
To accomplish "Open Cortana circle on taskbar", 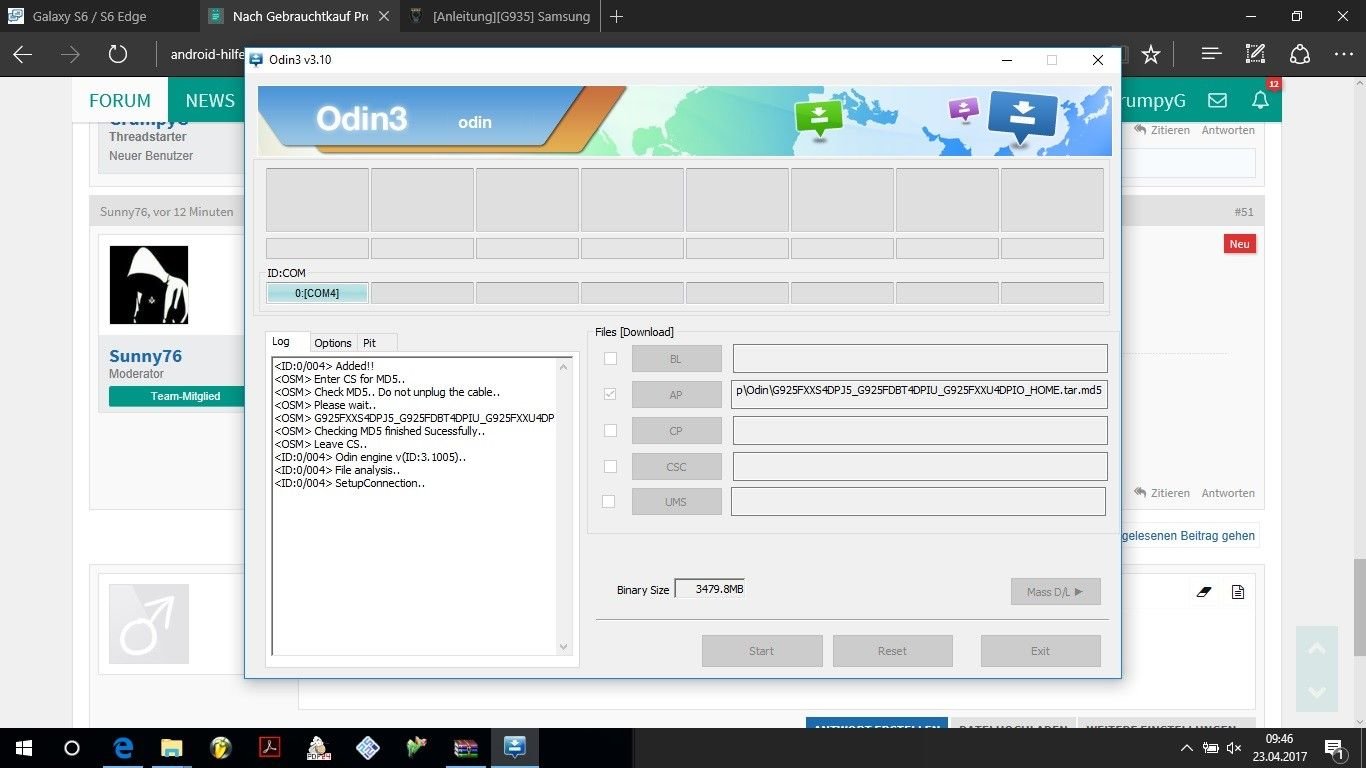I will [72, 748].
